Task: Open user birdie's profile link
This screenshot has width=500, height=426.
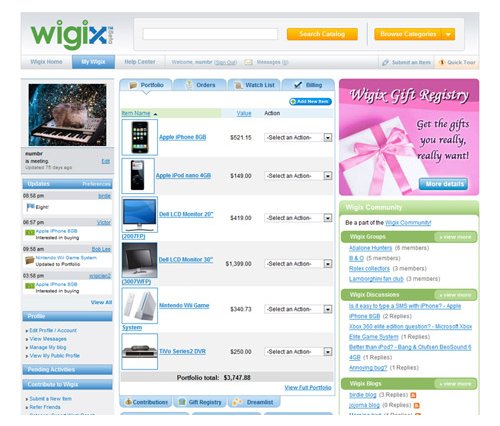Action: click(x=105, y=196)
